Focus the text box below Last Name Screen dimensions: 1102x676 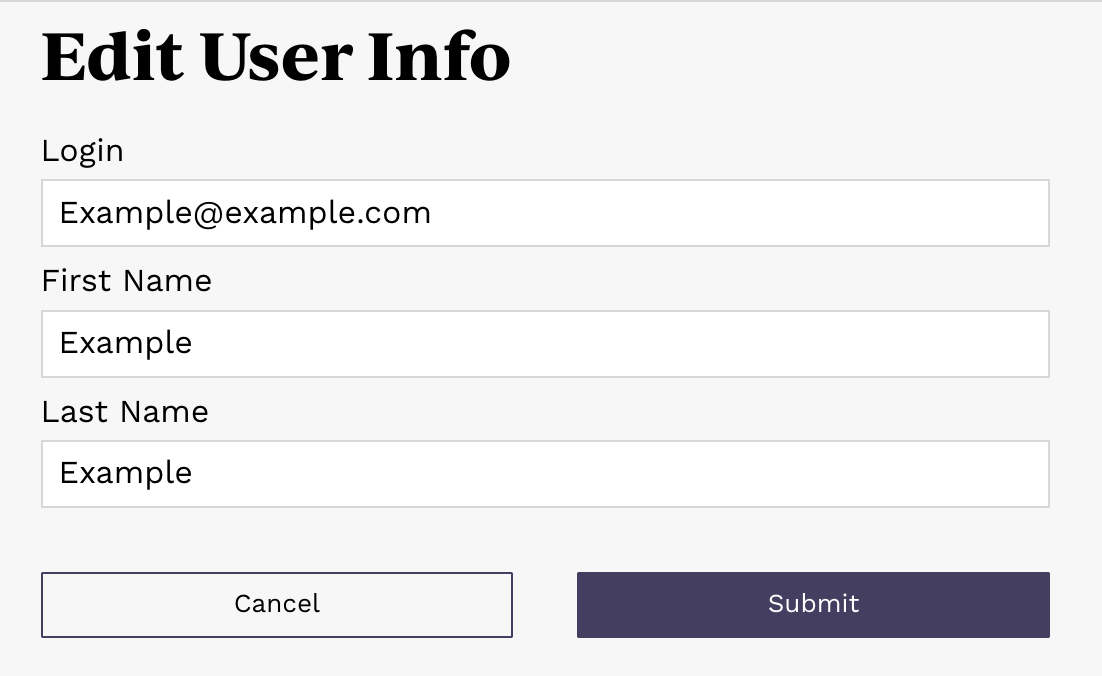(545, 474)
